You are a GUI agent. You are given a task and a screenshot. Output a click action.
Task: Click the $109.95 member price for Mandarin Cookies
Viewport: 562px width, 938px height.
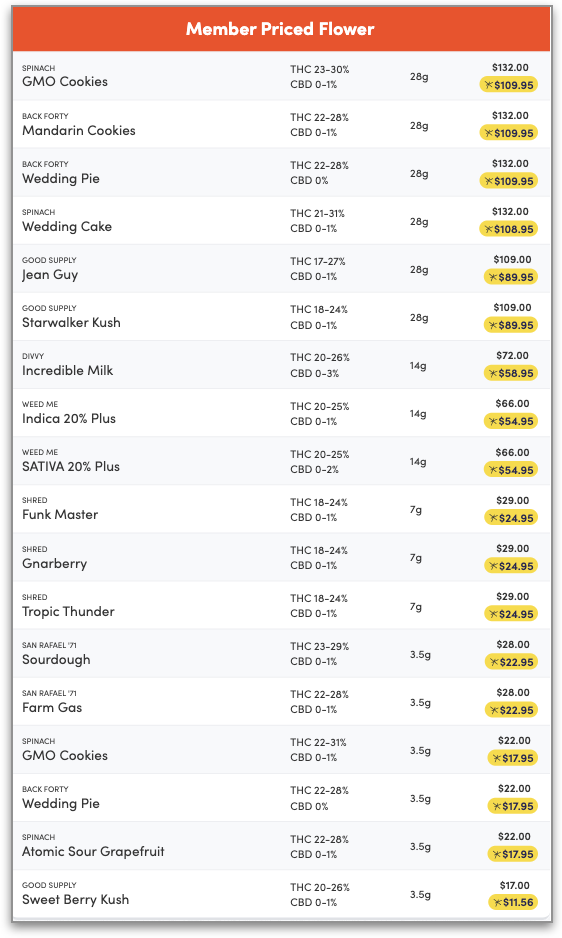[509, 133]
